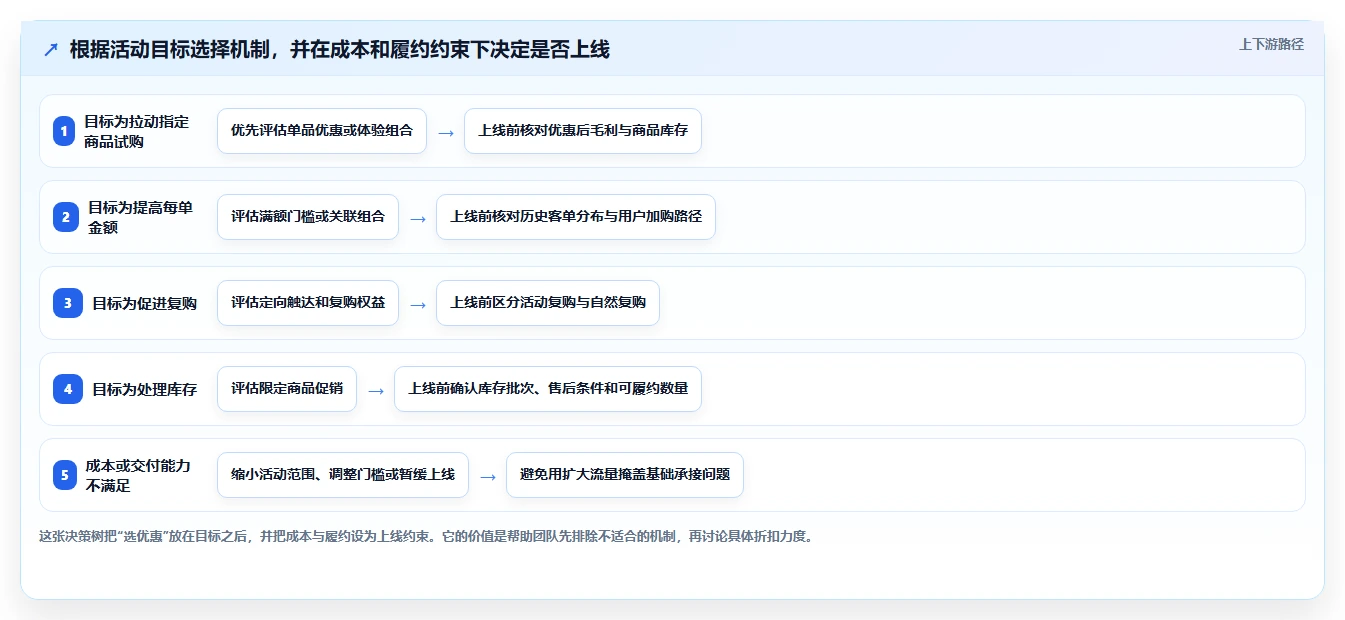Click the label 目标为提高每单金额
1345x620 pixels.
point(140,217)
